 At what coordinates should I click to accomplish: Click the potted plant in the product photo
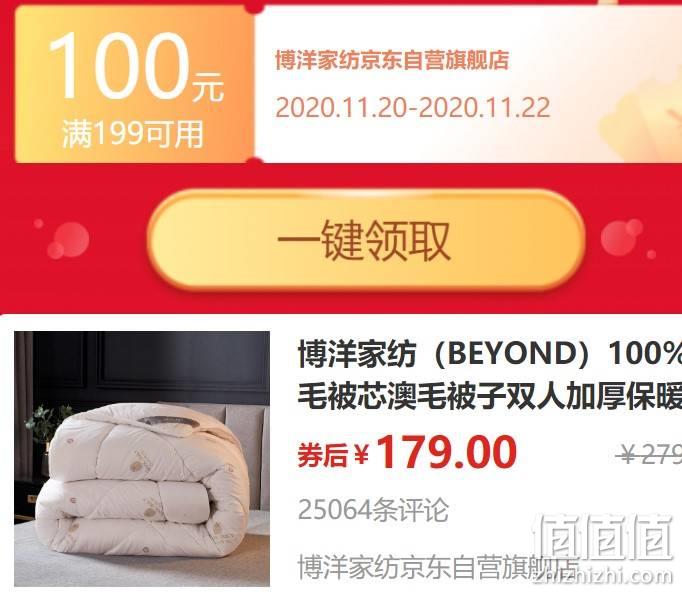(x=47, y=433)
